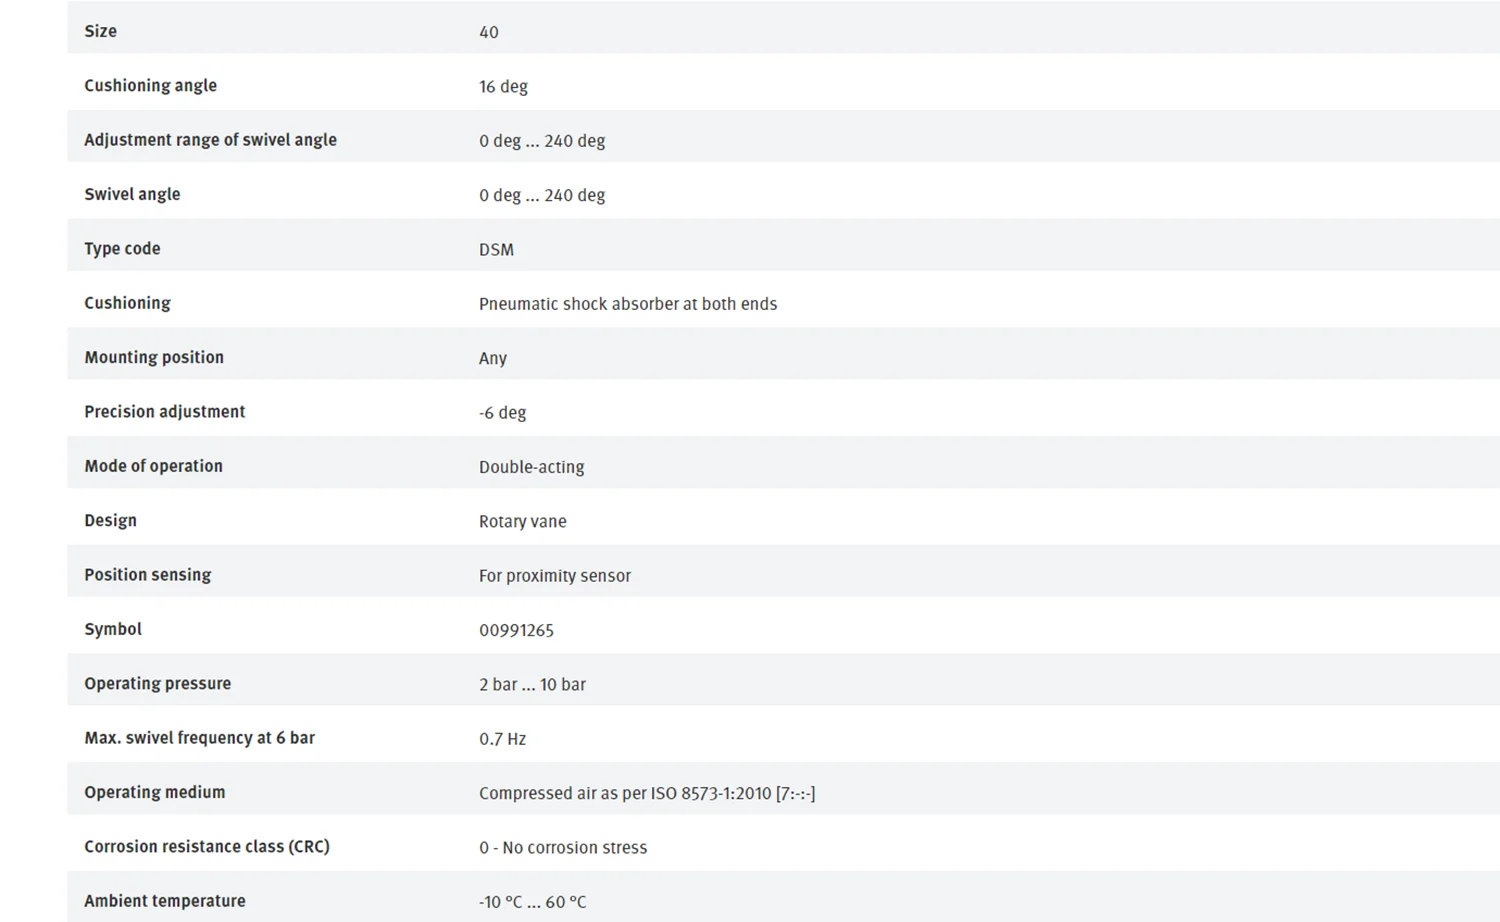Click the Swivel angle value

tap(542, 195)
